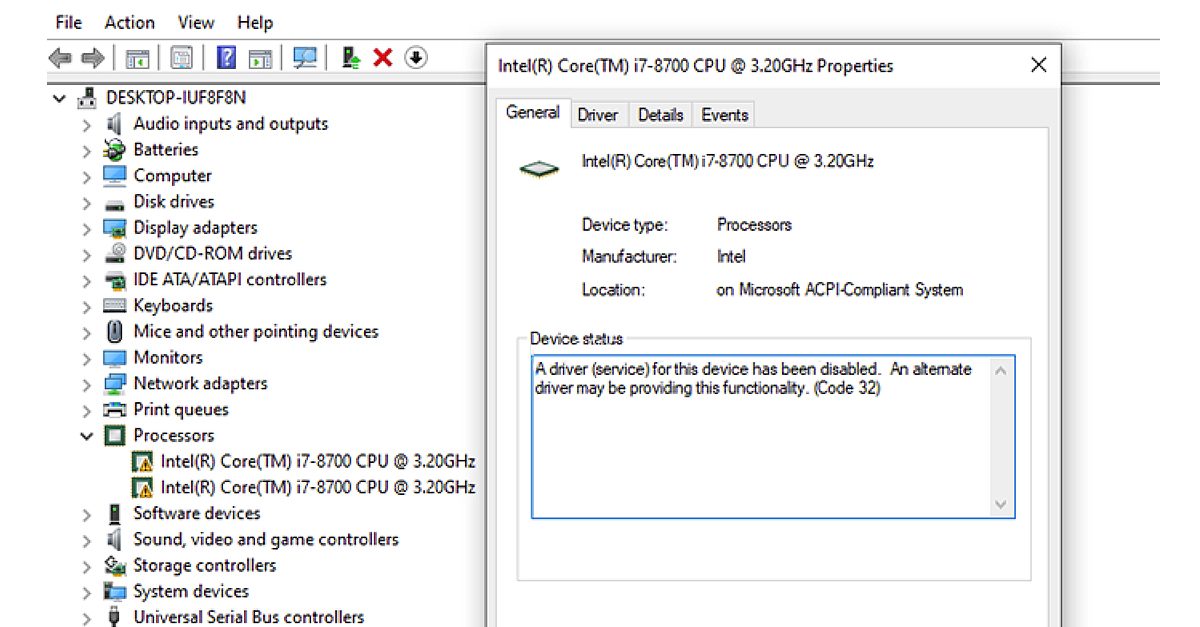Screen dimensions: 1200x627
Task: Click the Disable device down-arrow icon
Action: (x=416, y=59)
